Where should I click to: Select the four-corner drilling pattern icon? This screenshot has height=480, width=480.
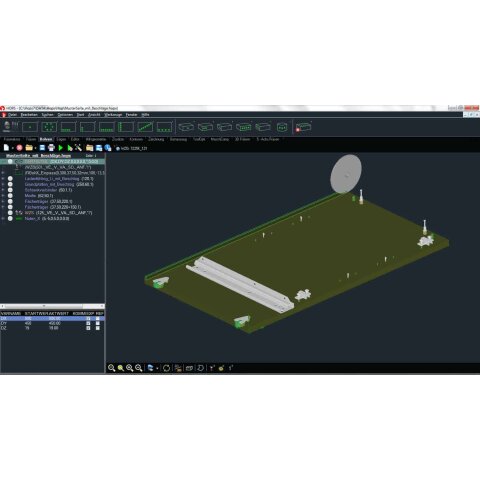pyautogui.click(x=49, y=127)
